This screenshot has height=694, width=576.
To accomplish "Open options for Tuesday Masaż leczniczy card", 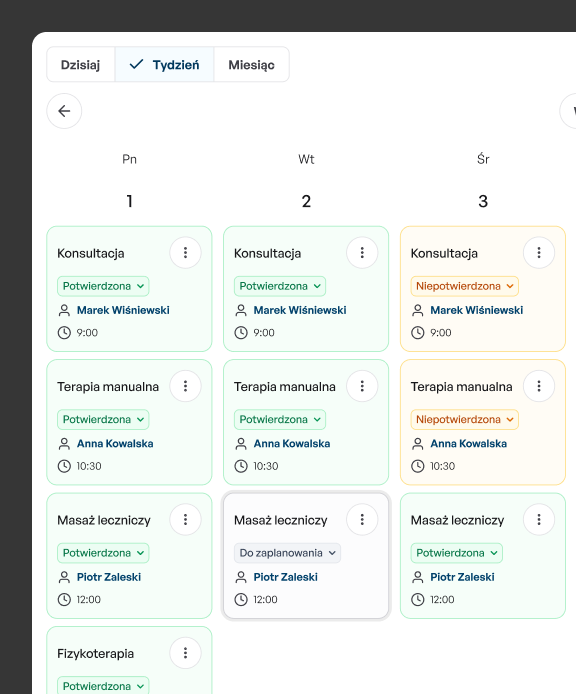I will (x=362, y=519).
